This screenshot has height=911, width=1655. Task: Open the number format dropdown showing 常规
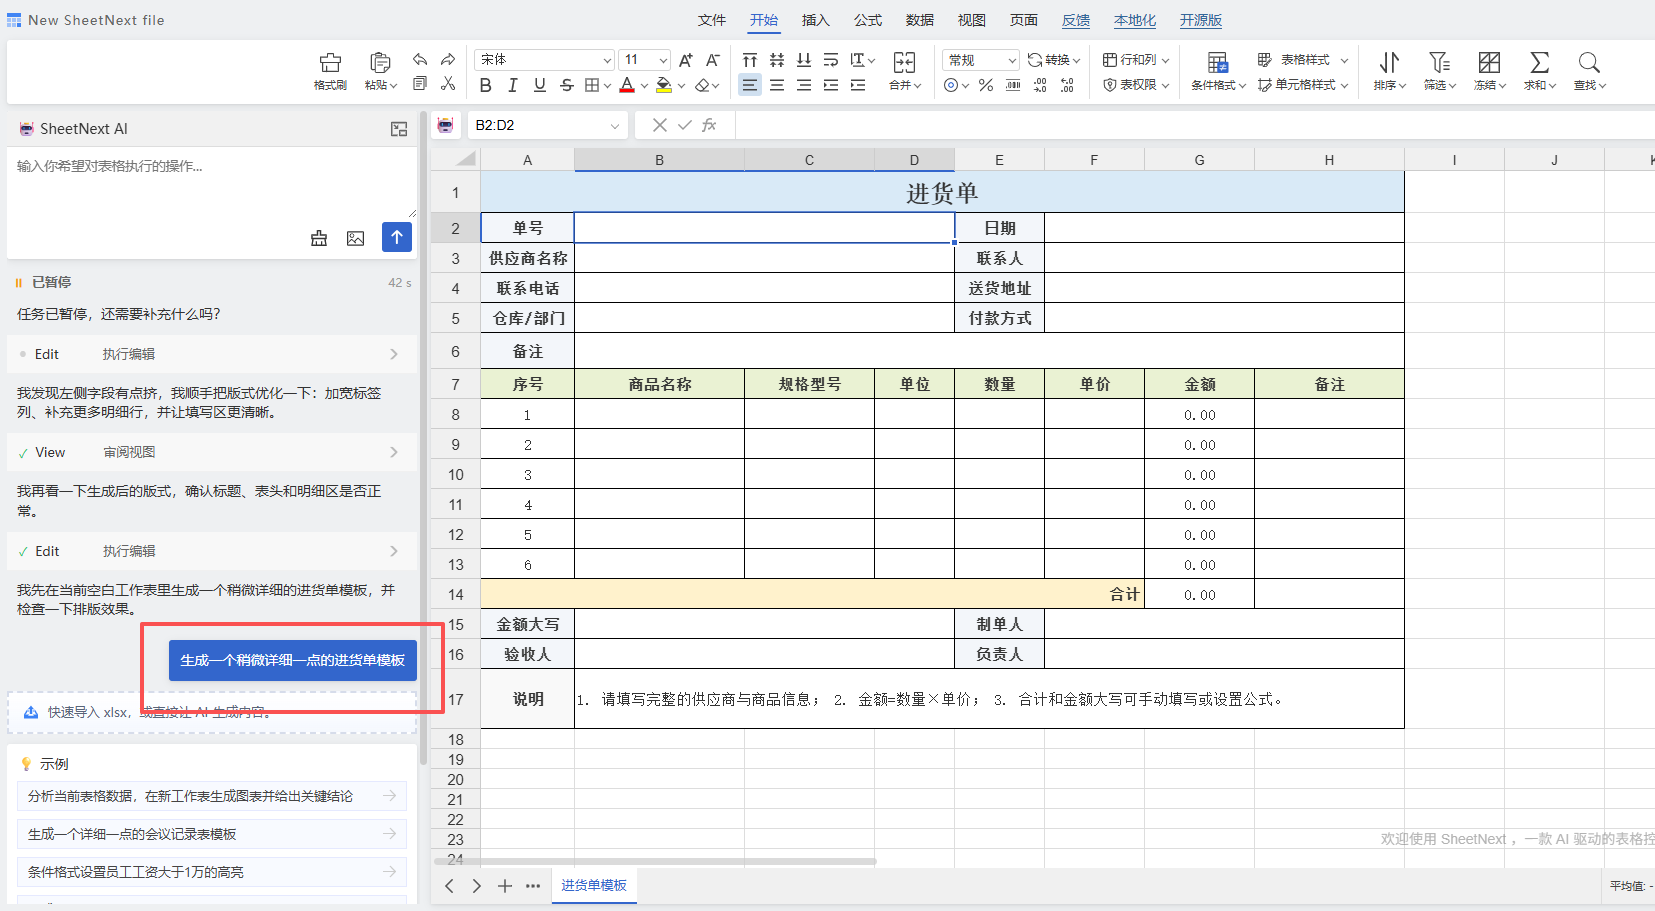tap(980, 60)
